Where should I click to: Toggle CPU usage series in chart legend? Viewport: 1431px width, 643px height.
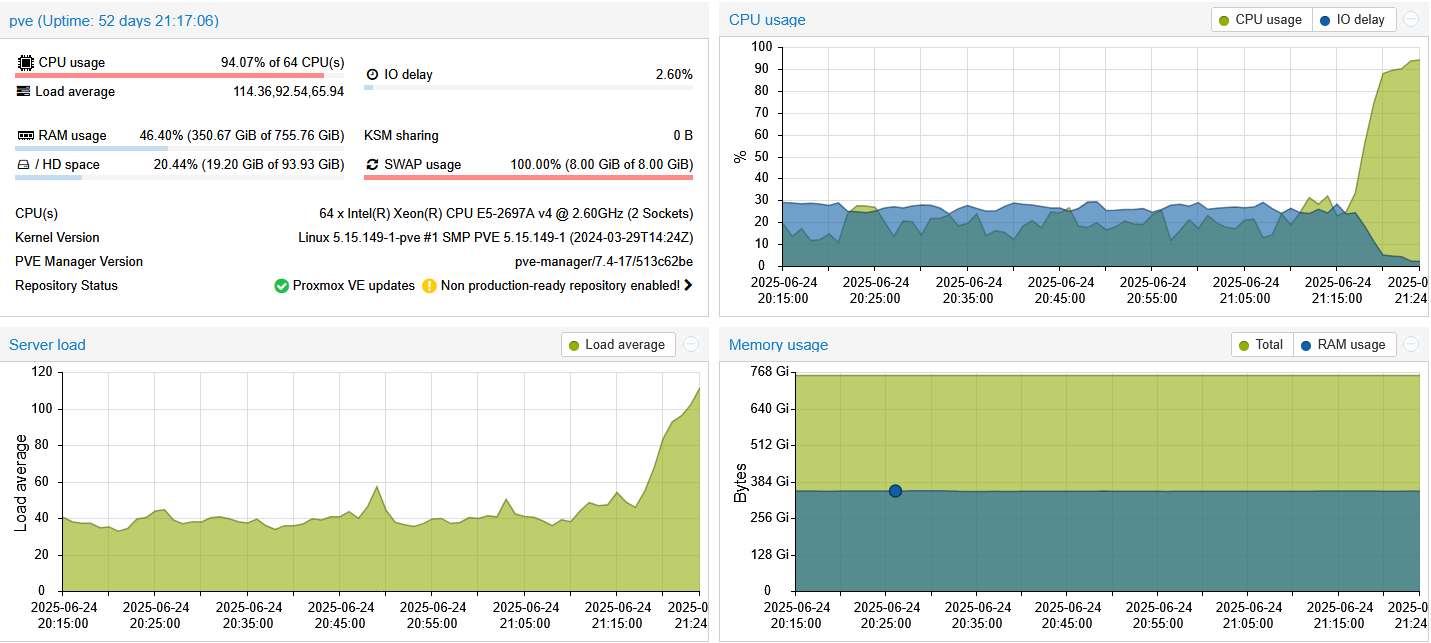(1260, 20)
